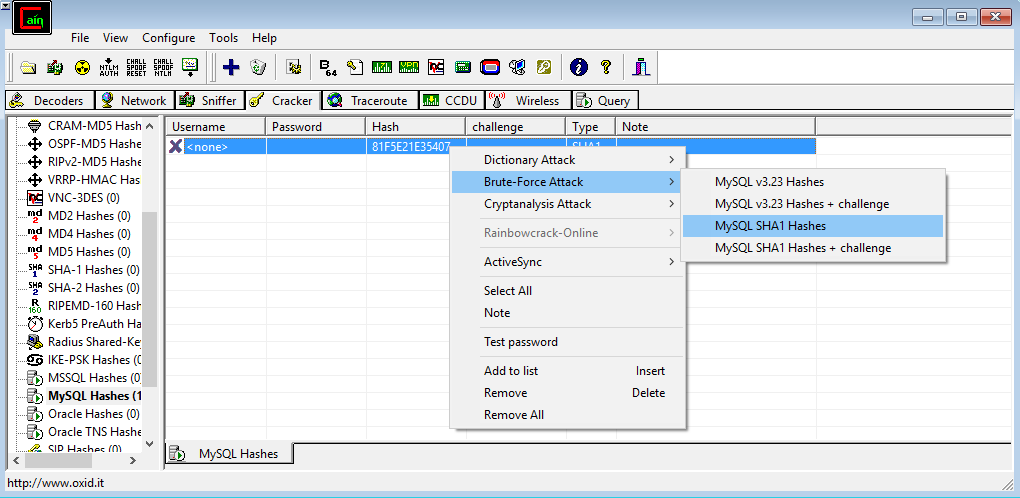This screenshot has height=498, width=1020.
Task: Select Oracle Hashes (0) in tree
Action: coord(94,413)
